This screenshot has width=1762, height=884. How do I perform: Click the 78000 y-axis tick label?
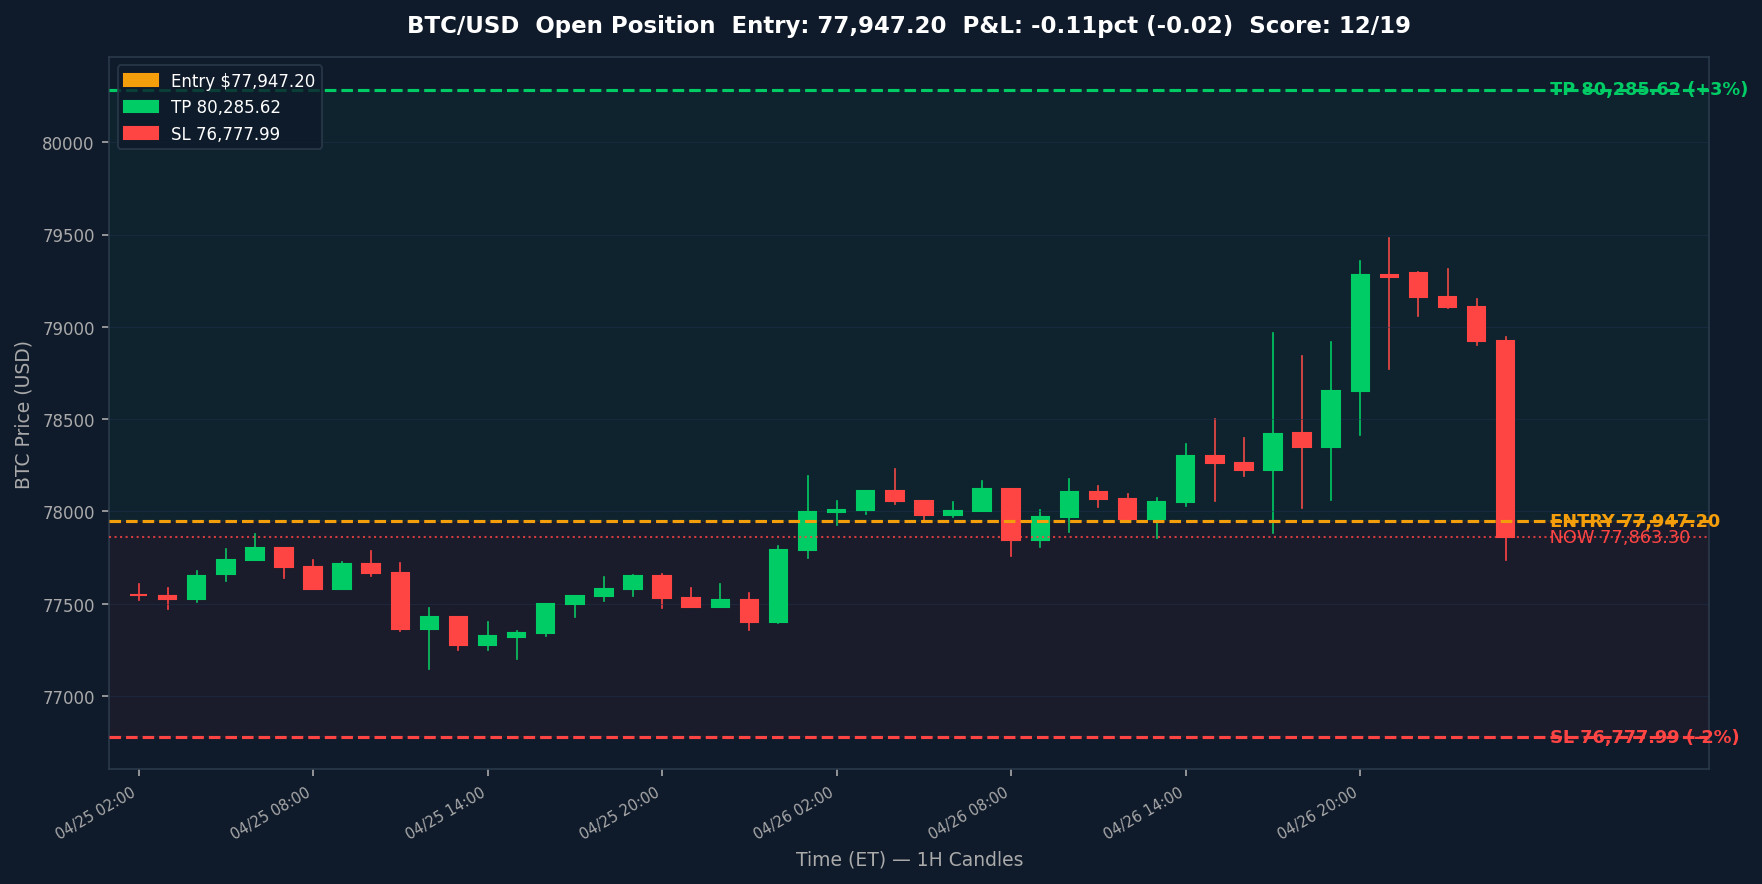point(68,512)
